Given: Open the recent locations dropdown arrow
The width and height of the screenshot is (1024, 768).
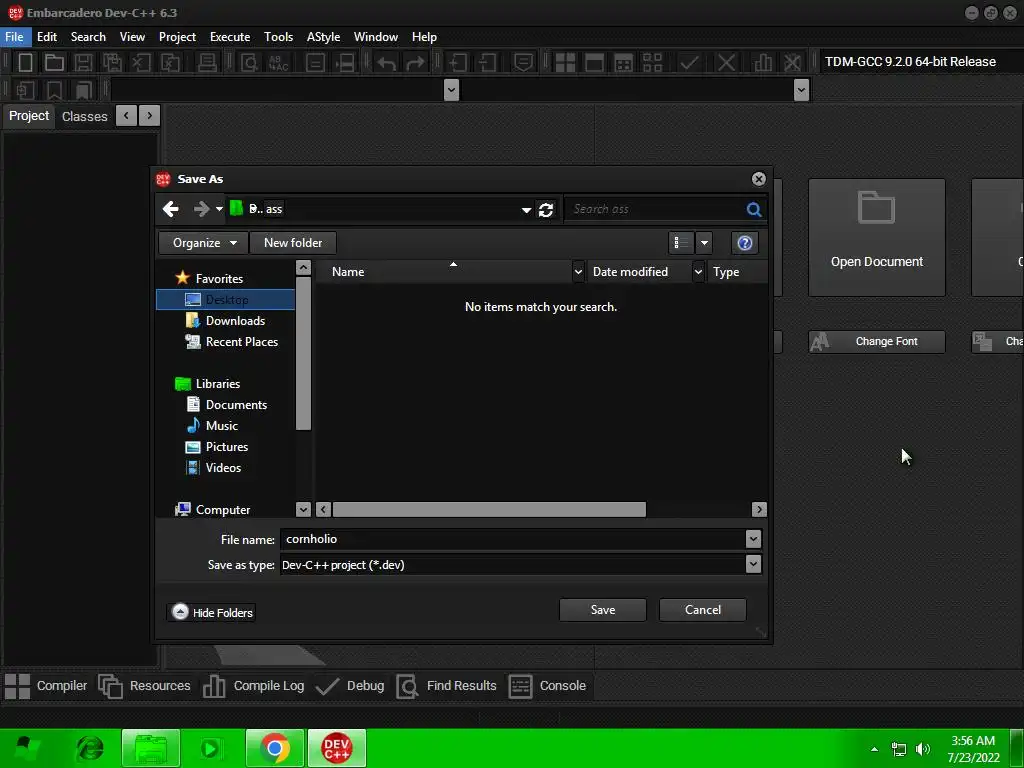Looking at the screenshot, I should [x=219, y=209].
